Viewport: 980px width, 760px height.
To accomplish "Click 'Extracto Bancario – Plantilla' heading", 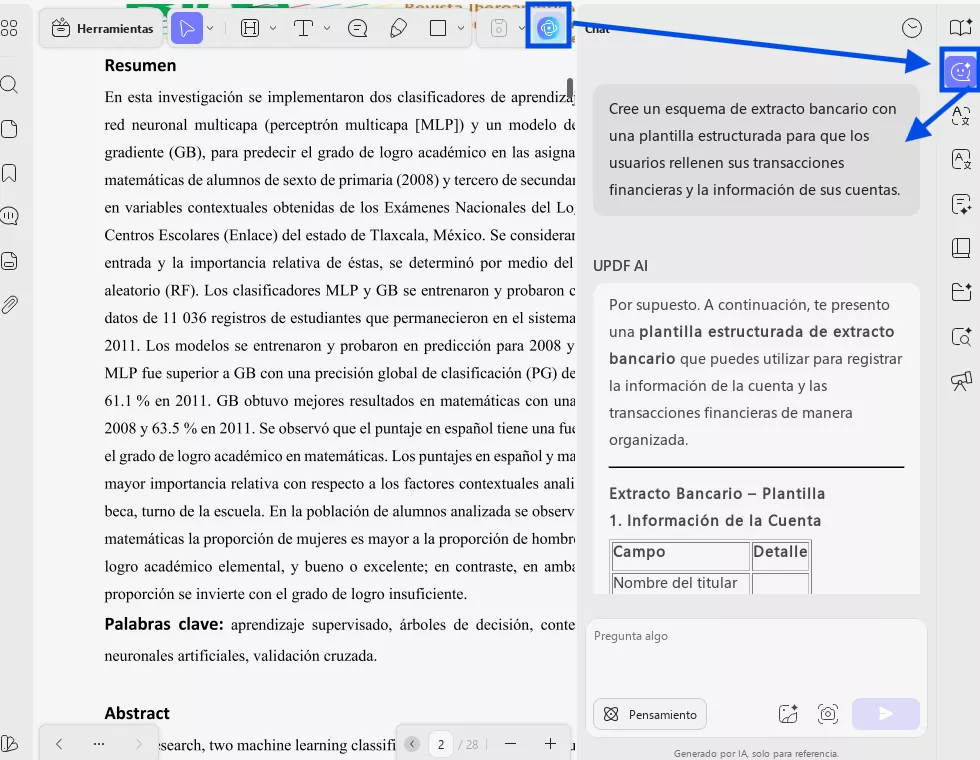I will 717,494.
